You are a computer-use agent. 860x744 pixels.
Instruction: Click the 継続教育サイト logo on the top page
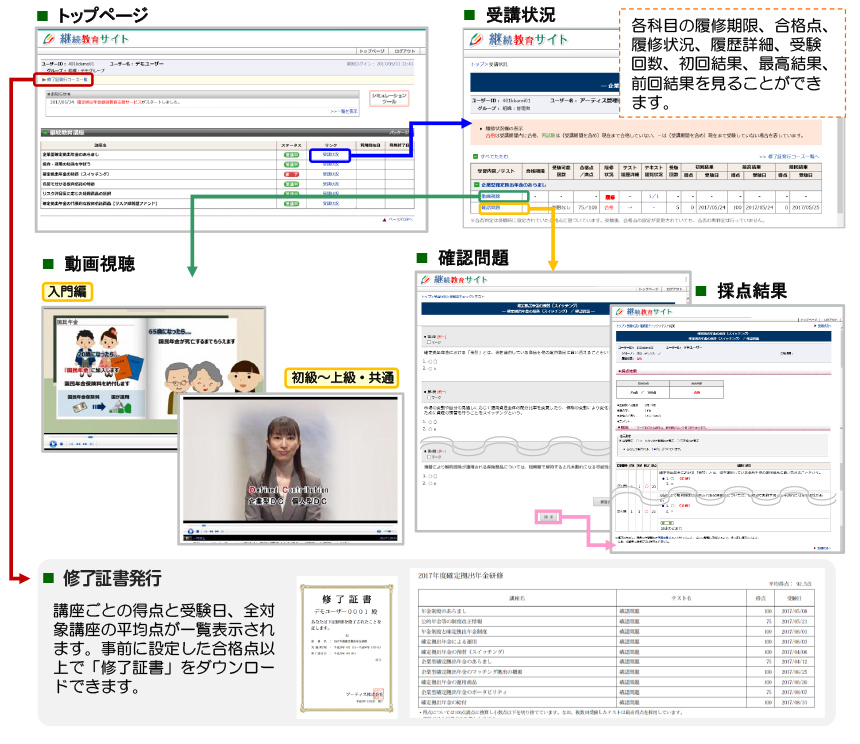click(86, 39)
